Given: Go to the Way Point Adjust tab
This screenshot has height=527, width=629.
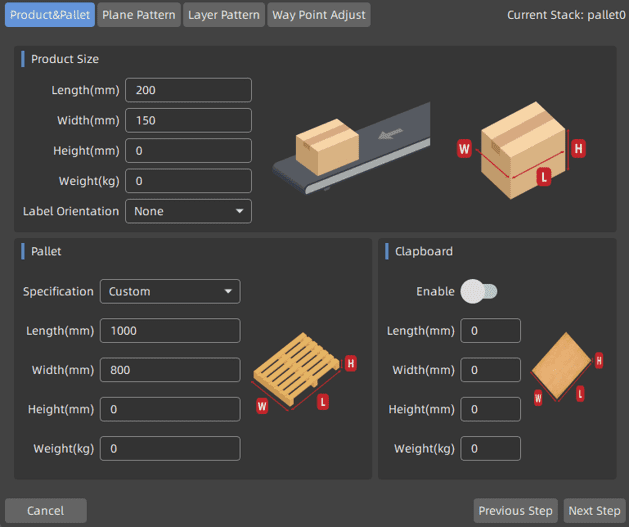Looking at the screenshot, I should coord(319,15).
